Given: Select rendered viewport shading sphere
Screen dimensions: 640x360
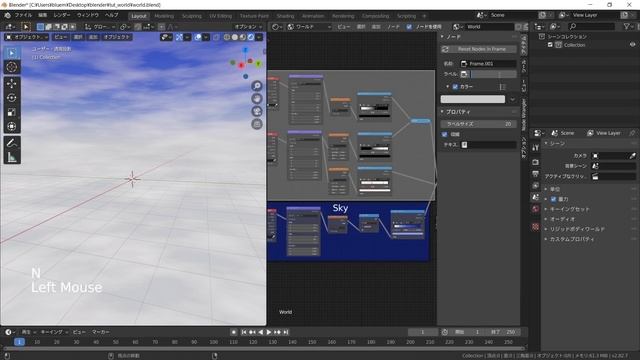Looking at the screenshot, I should pyautogui.click(x=251, y=37).
